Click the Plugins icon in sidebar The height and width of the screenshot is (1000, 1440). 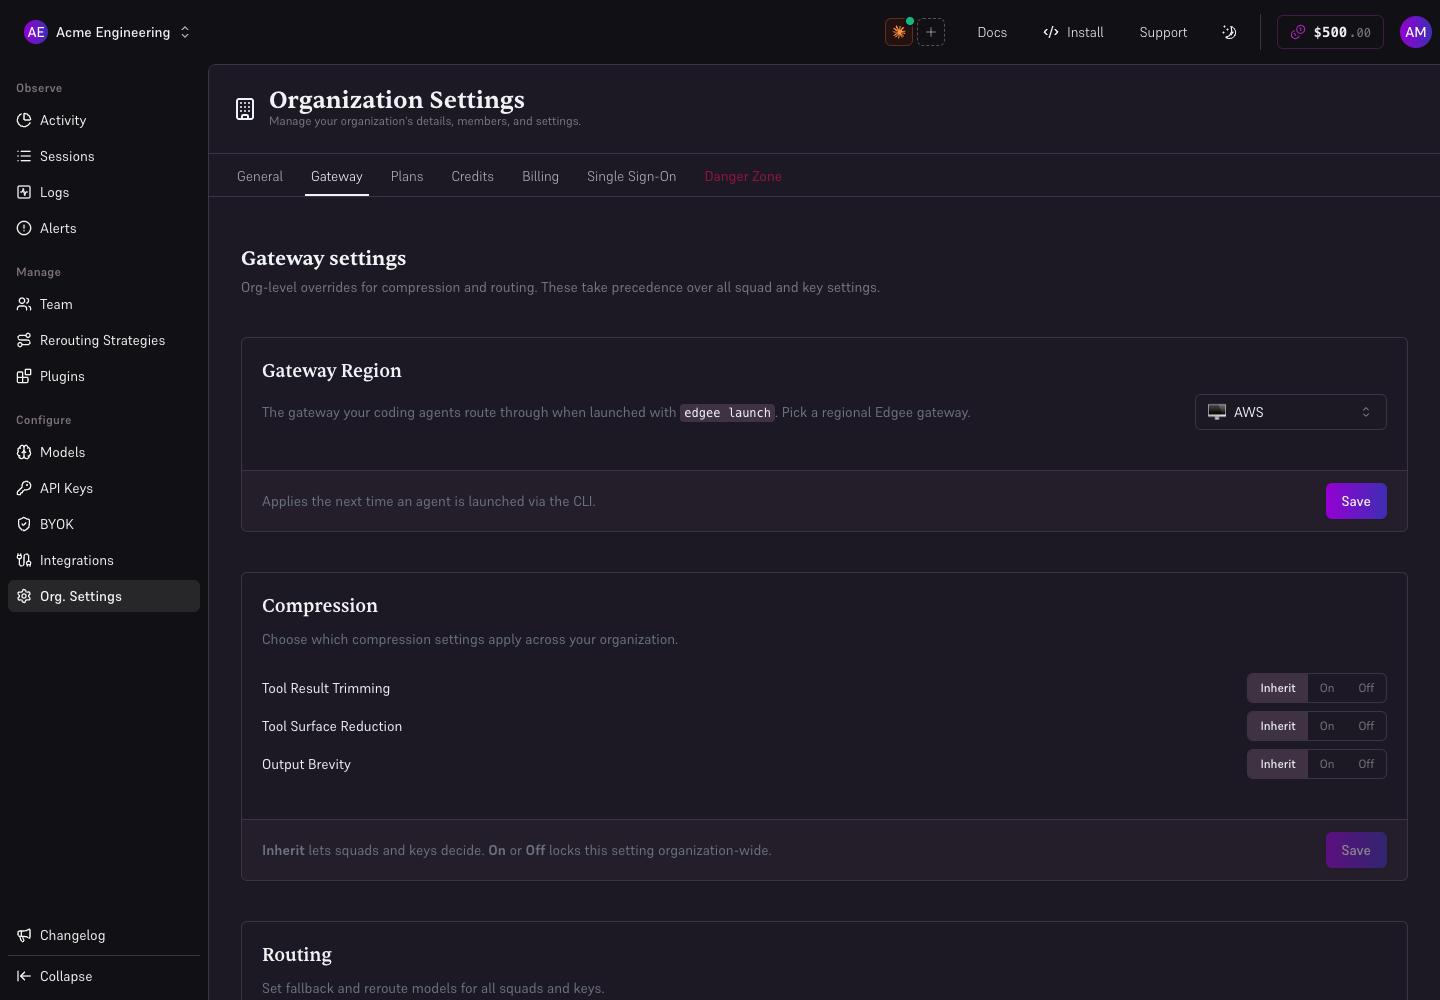(x=24, y=376)
